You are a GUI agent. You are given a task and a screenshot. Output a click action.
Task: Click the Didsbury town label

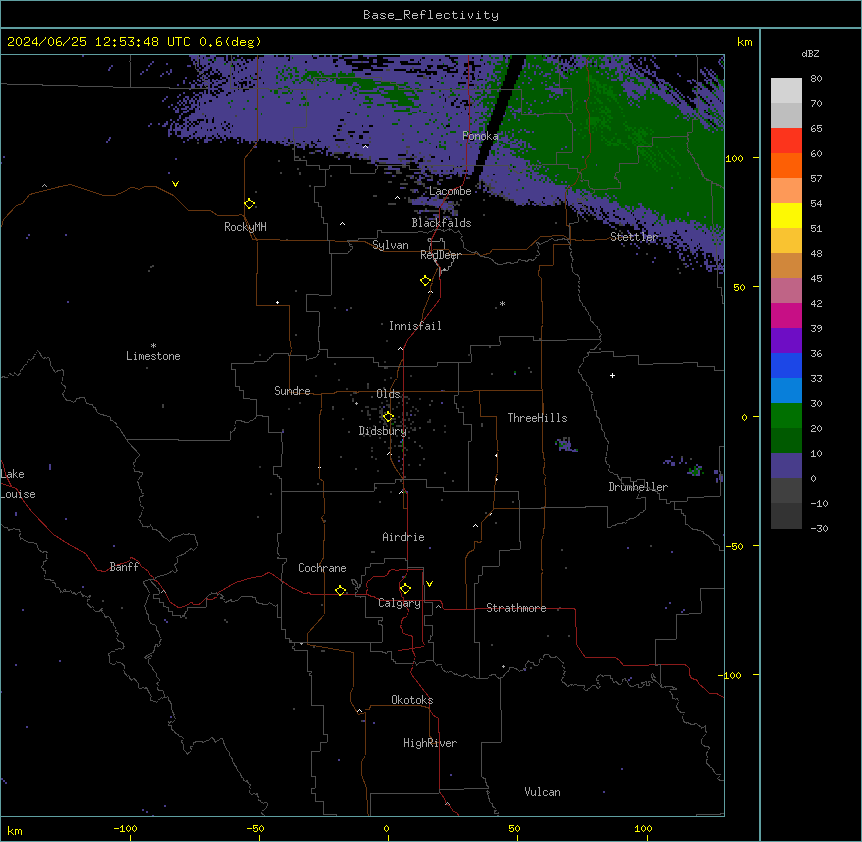(x=383, y=431)
